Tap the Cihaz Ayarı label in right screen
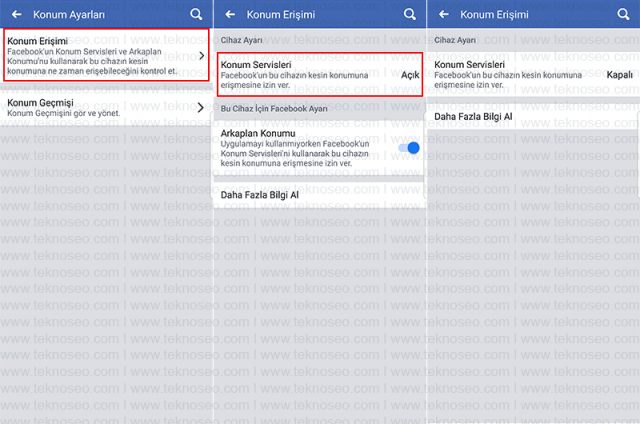This screenshot has height=424, width=640. coord(455,40)
